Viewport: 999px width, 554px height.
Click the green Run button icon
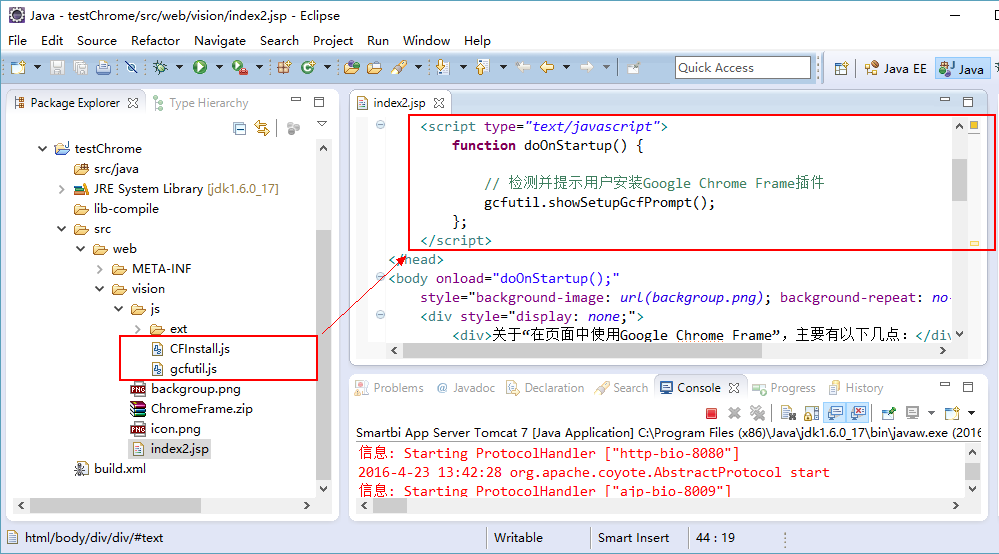pos(200,67)
